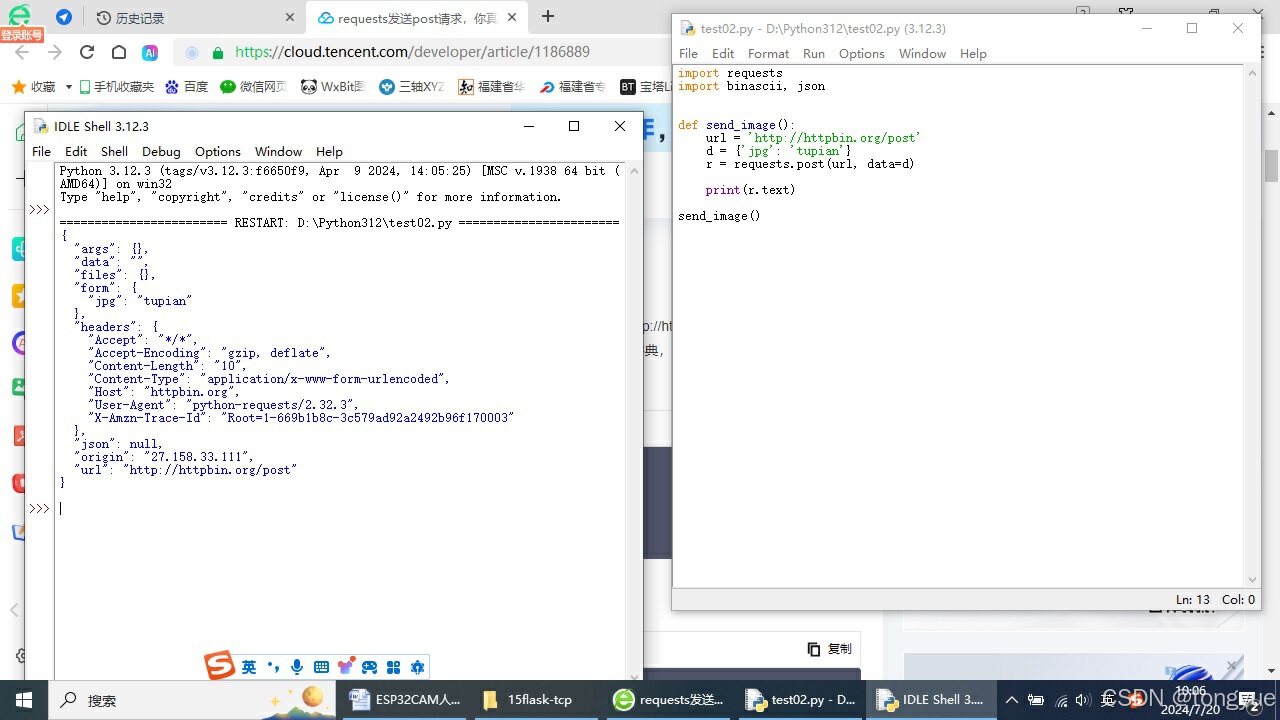
Task: Open the 百度 bookmark
Action: coord(187,87)
